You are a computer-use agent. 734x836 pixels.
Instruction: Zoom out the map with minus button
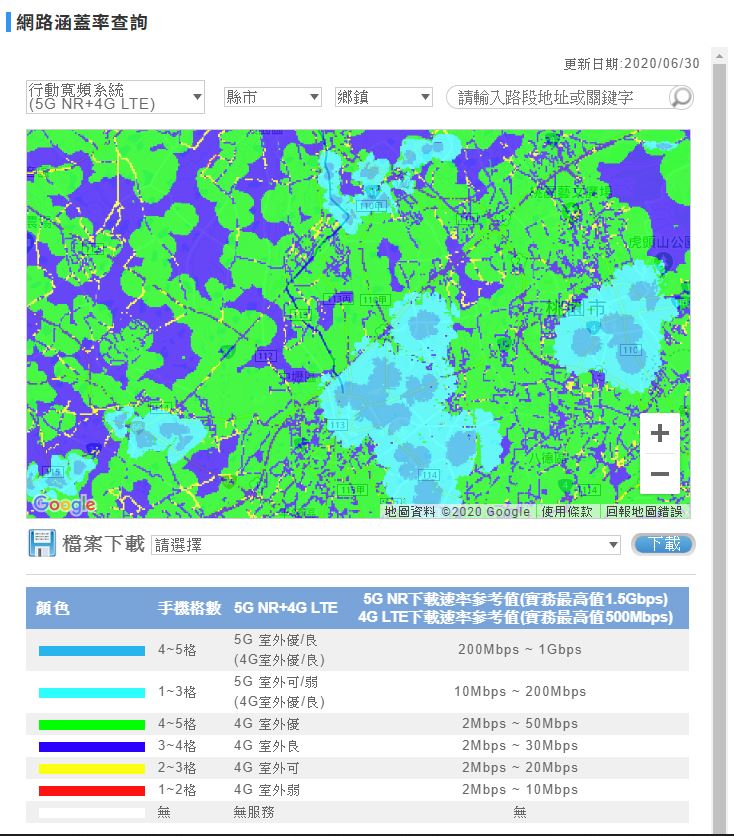point(659,473)
